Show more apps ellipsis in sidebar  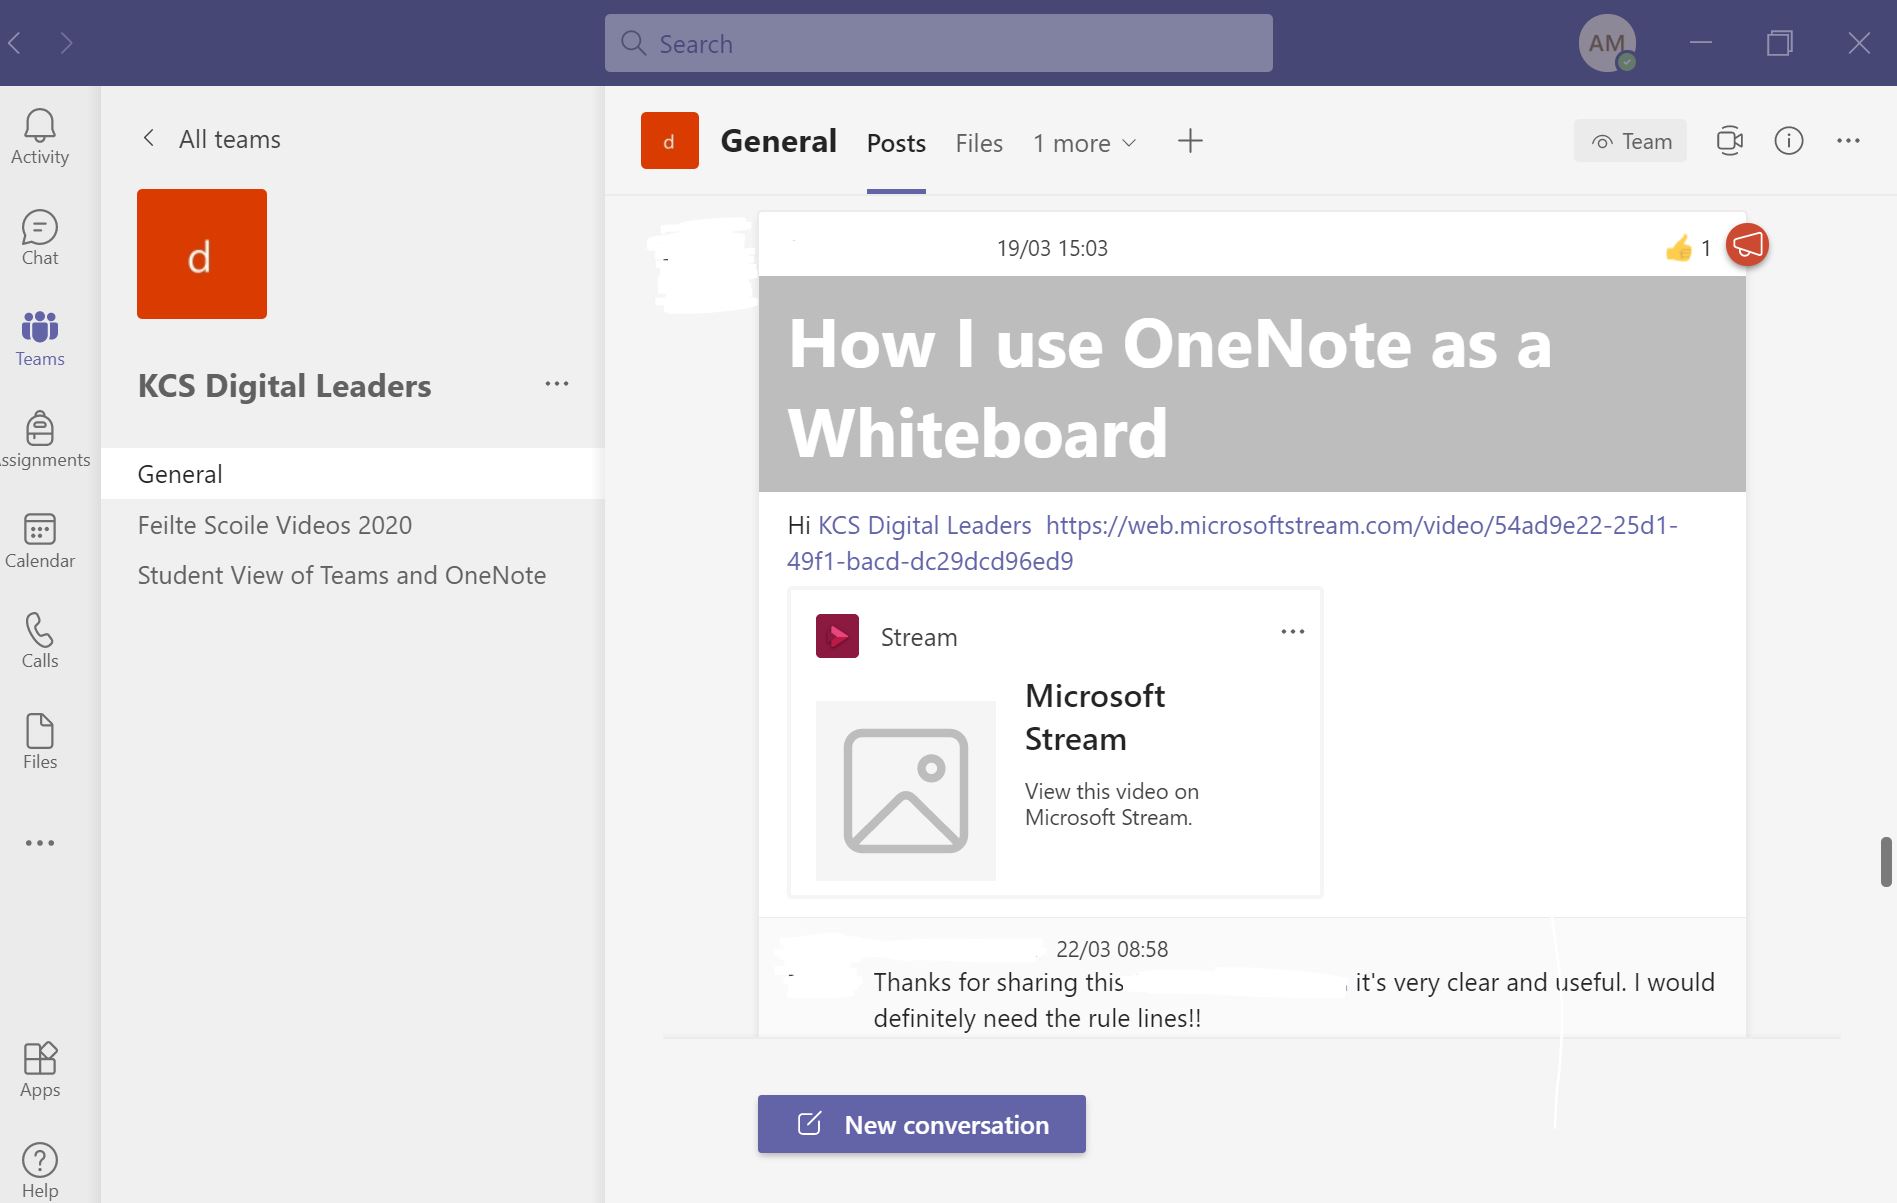[x=40, y=843]
